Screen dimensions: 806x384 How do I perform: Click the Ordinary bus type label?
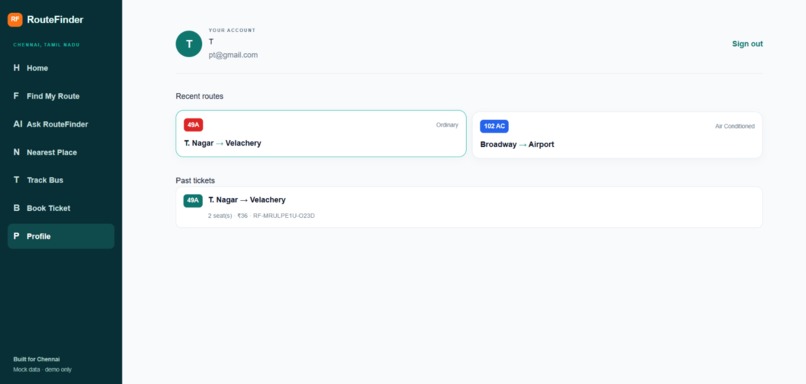coord(447,125)
